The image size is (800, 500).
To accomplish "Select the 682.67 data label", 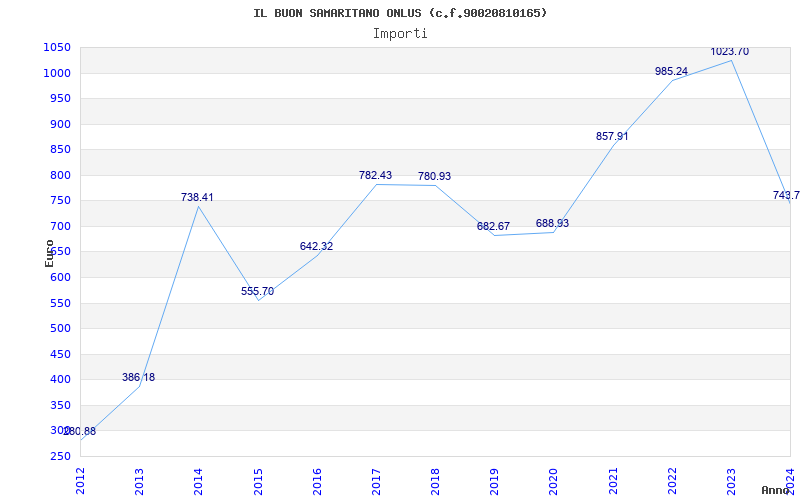I will tap(493, 227).
